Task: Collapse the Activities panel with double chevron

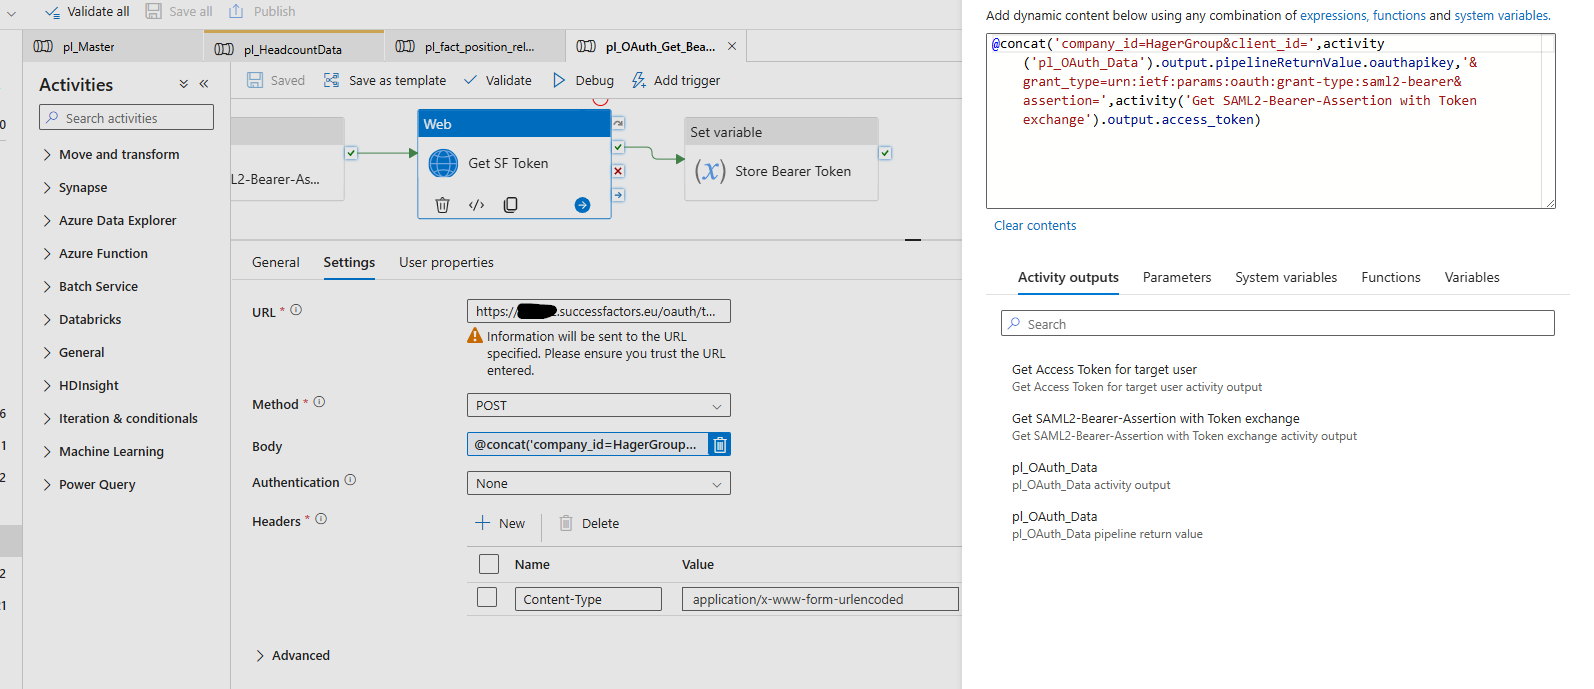Action: (204, 84)
